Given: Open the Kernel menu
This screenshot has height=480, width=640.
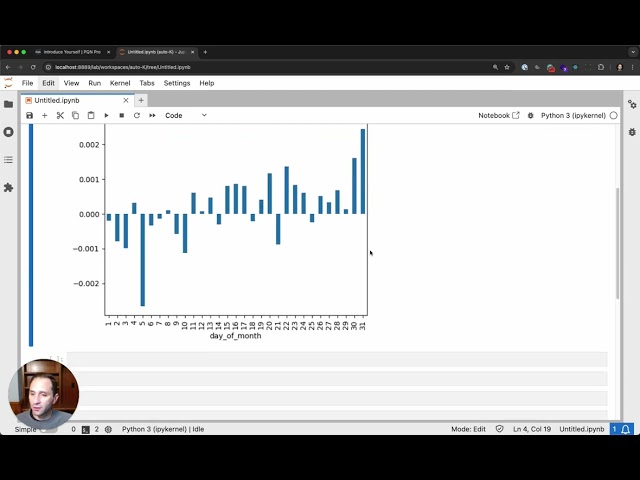Looking at the screenshot, I should pos(120,83).
